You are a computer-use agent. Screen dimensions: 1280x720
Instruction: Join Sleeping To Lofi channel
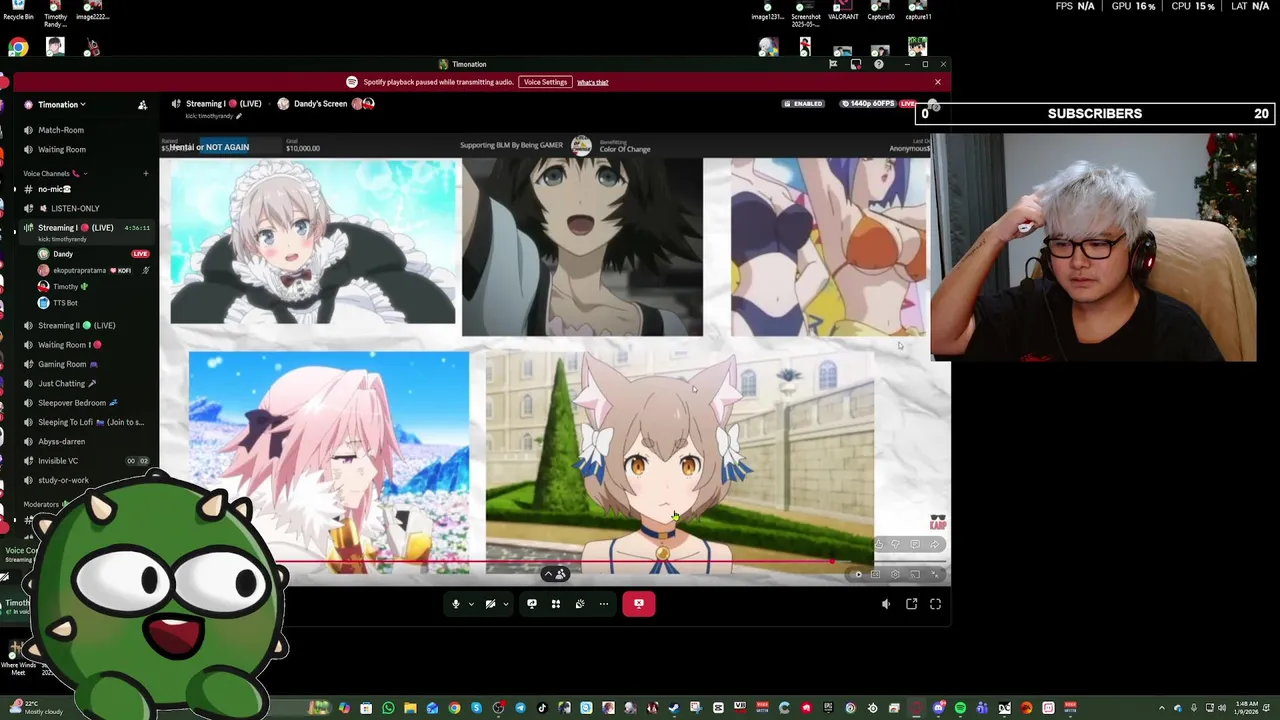point(85,422)
